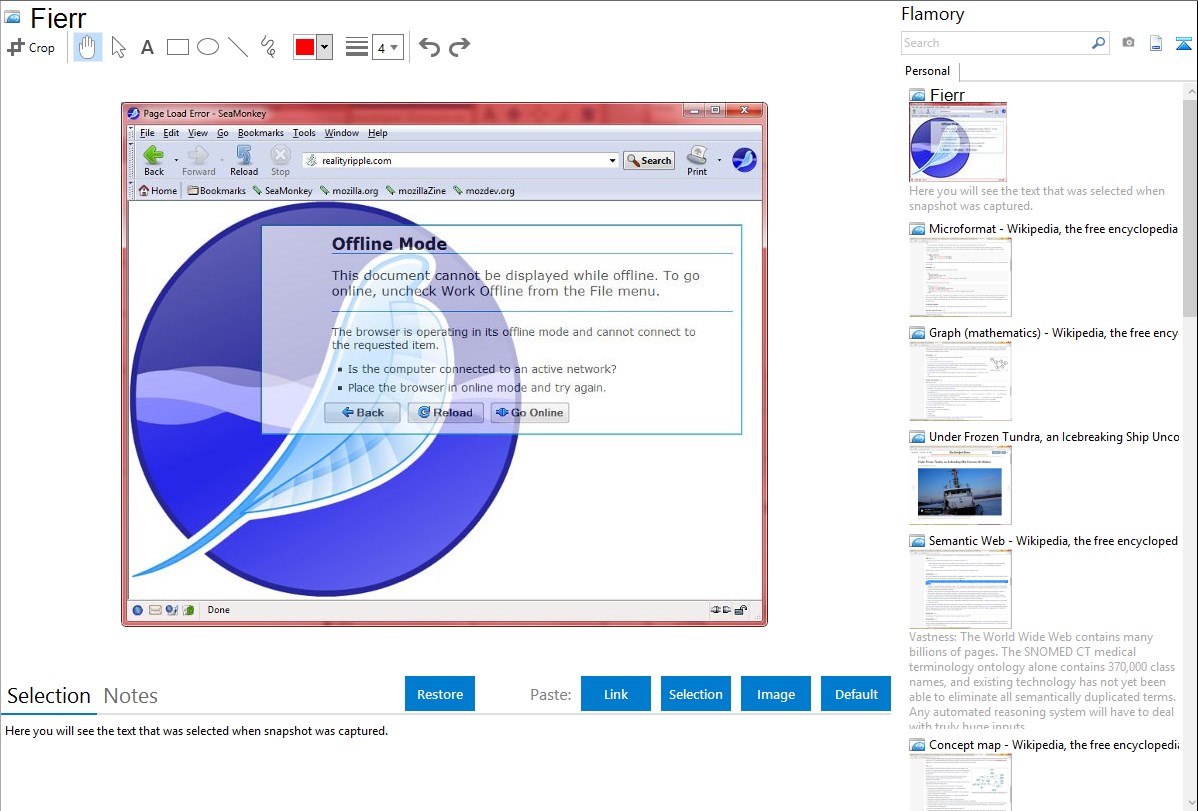The width and height of the screenshot is (1198, 811).
Task: Click the Paste Selection button
Action: click(x=695, y=694)
